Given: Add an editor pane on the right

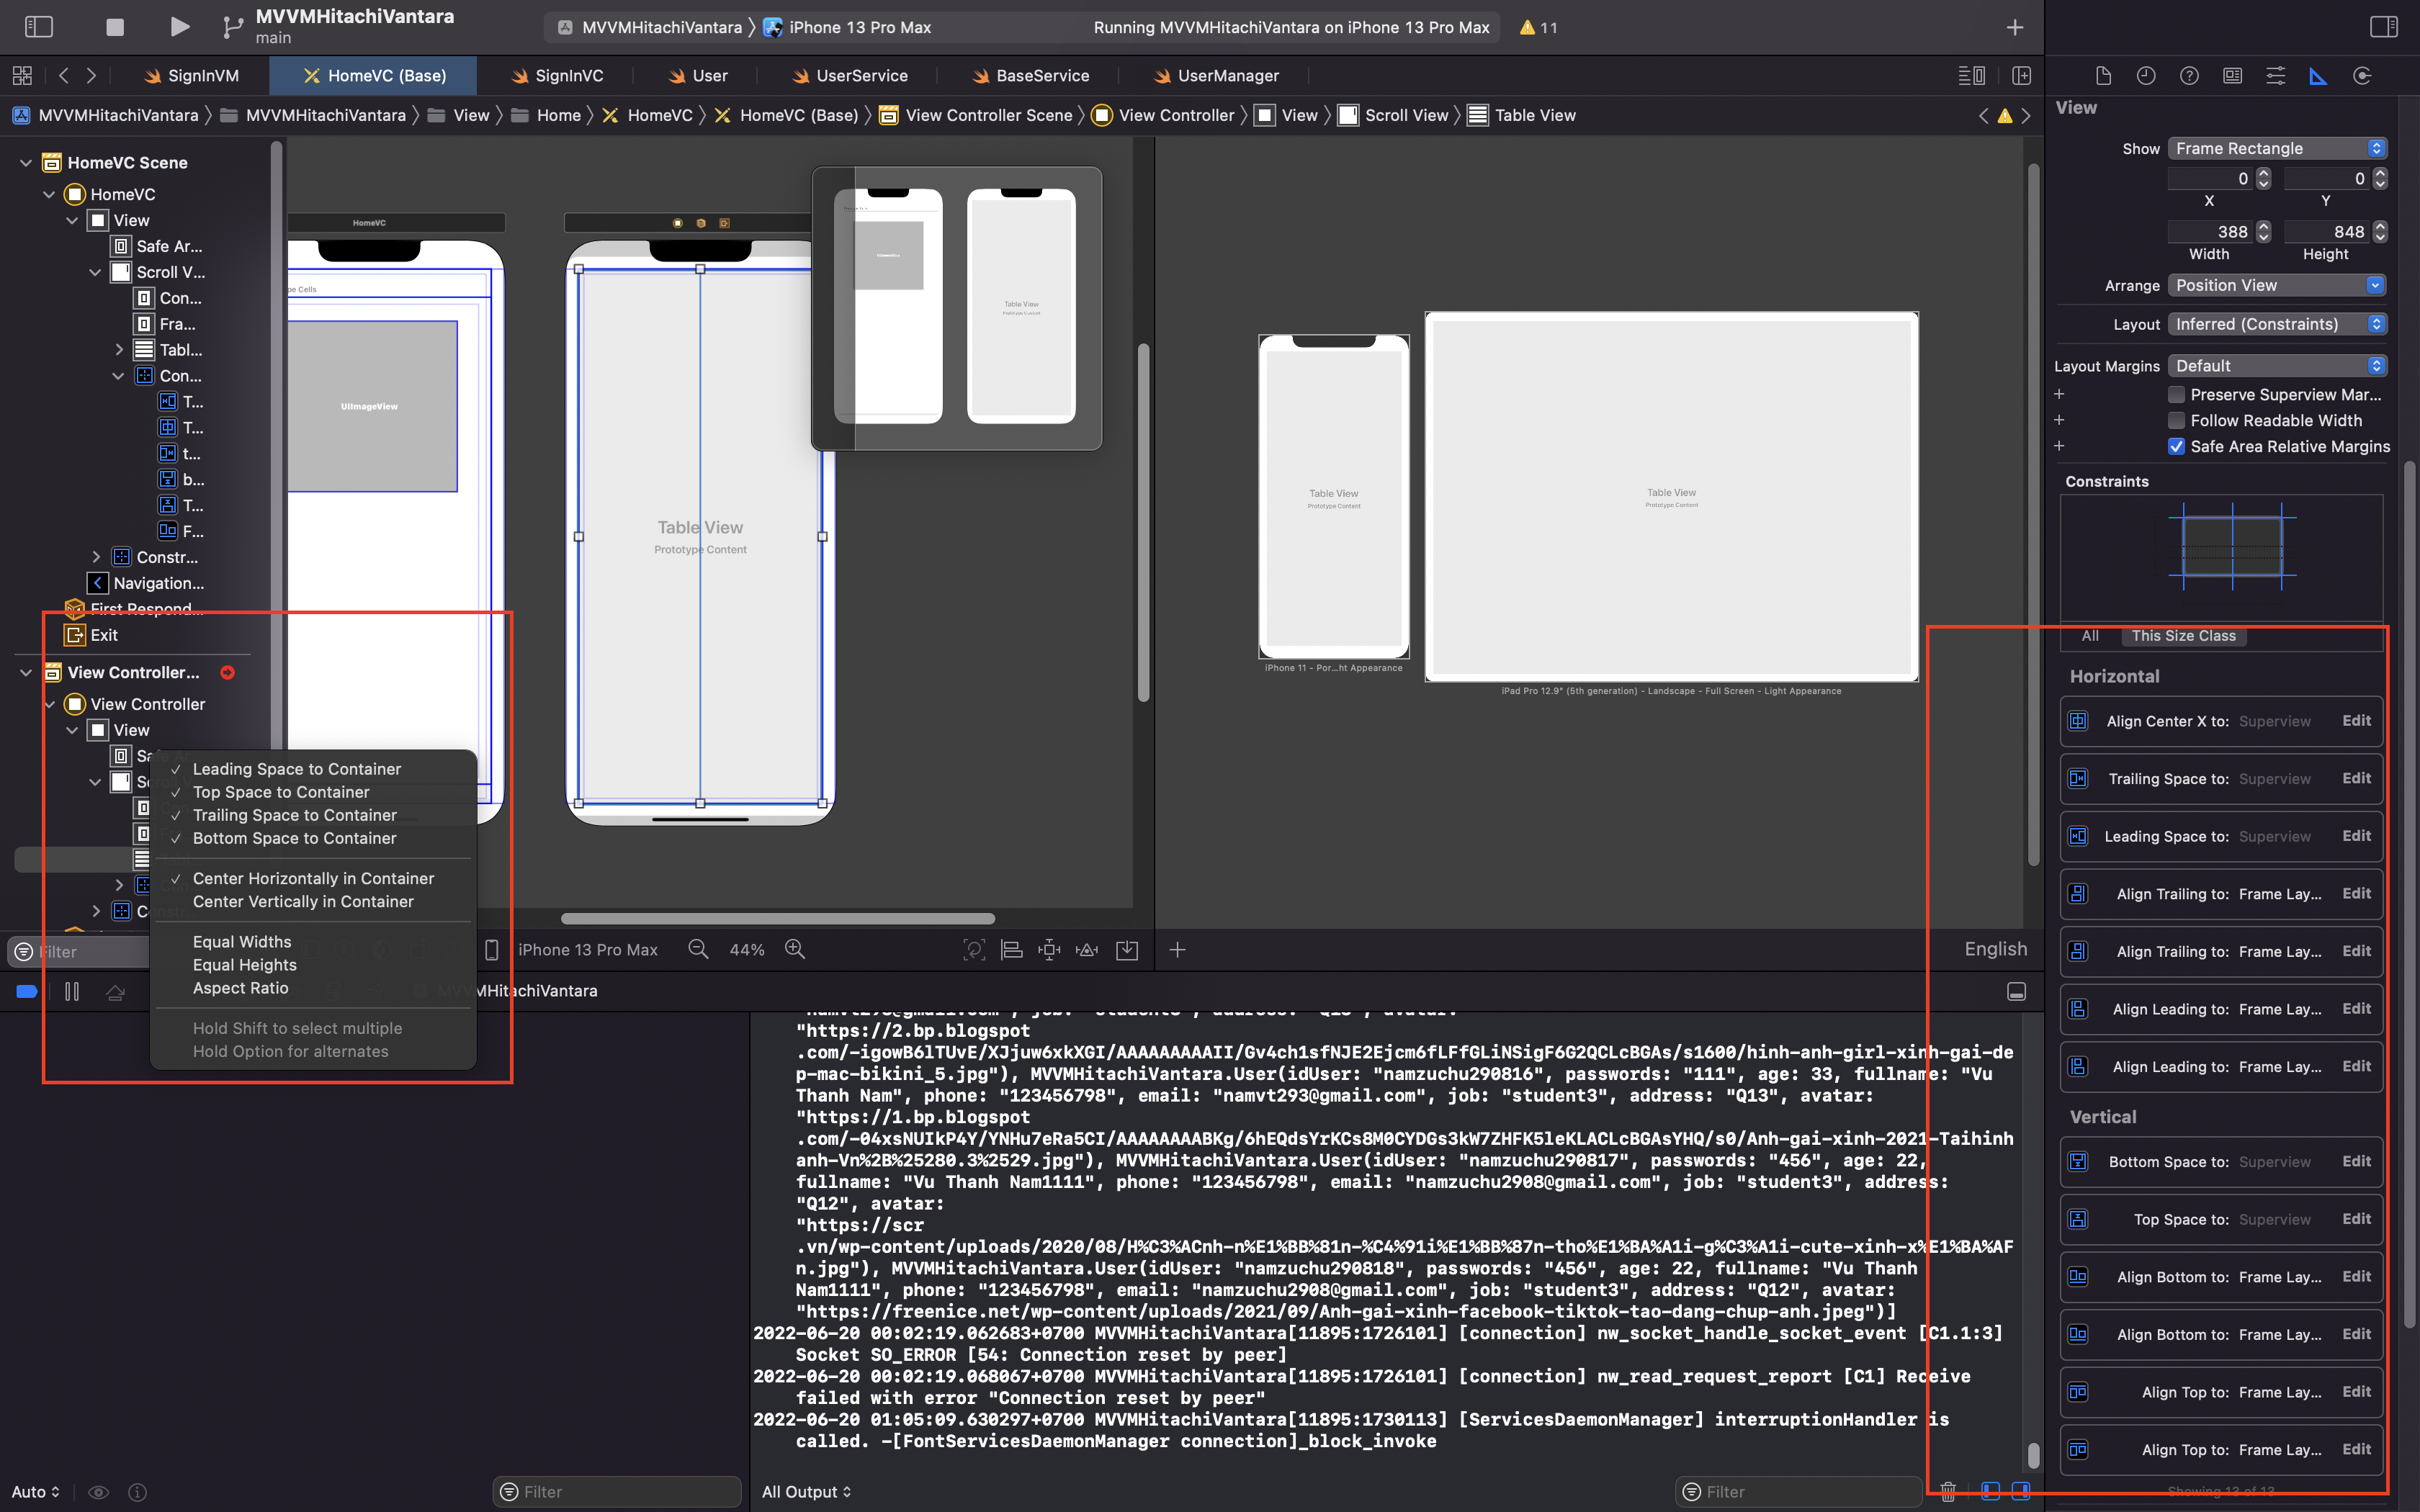Looking at the screenshot, I should click(2021, 76).
